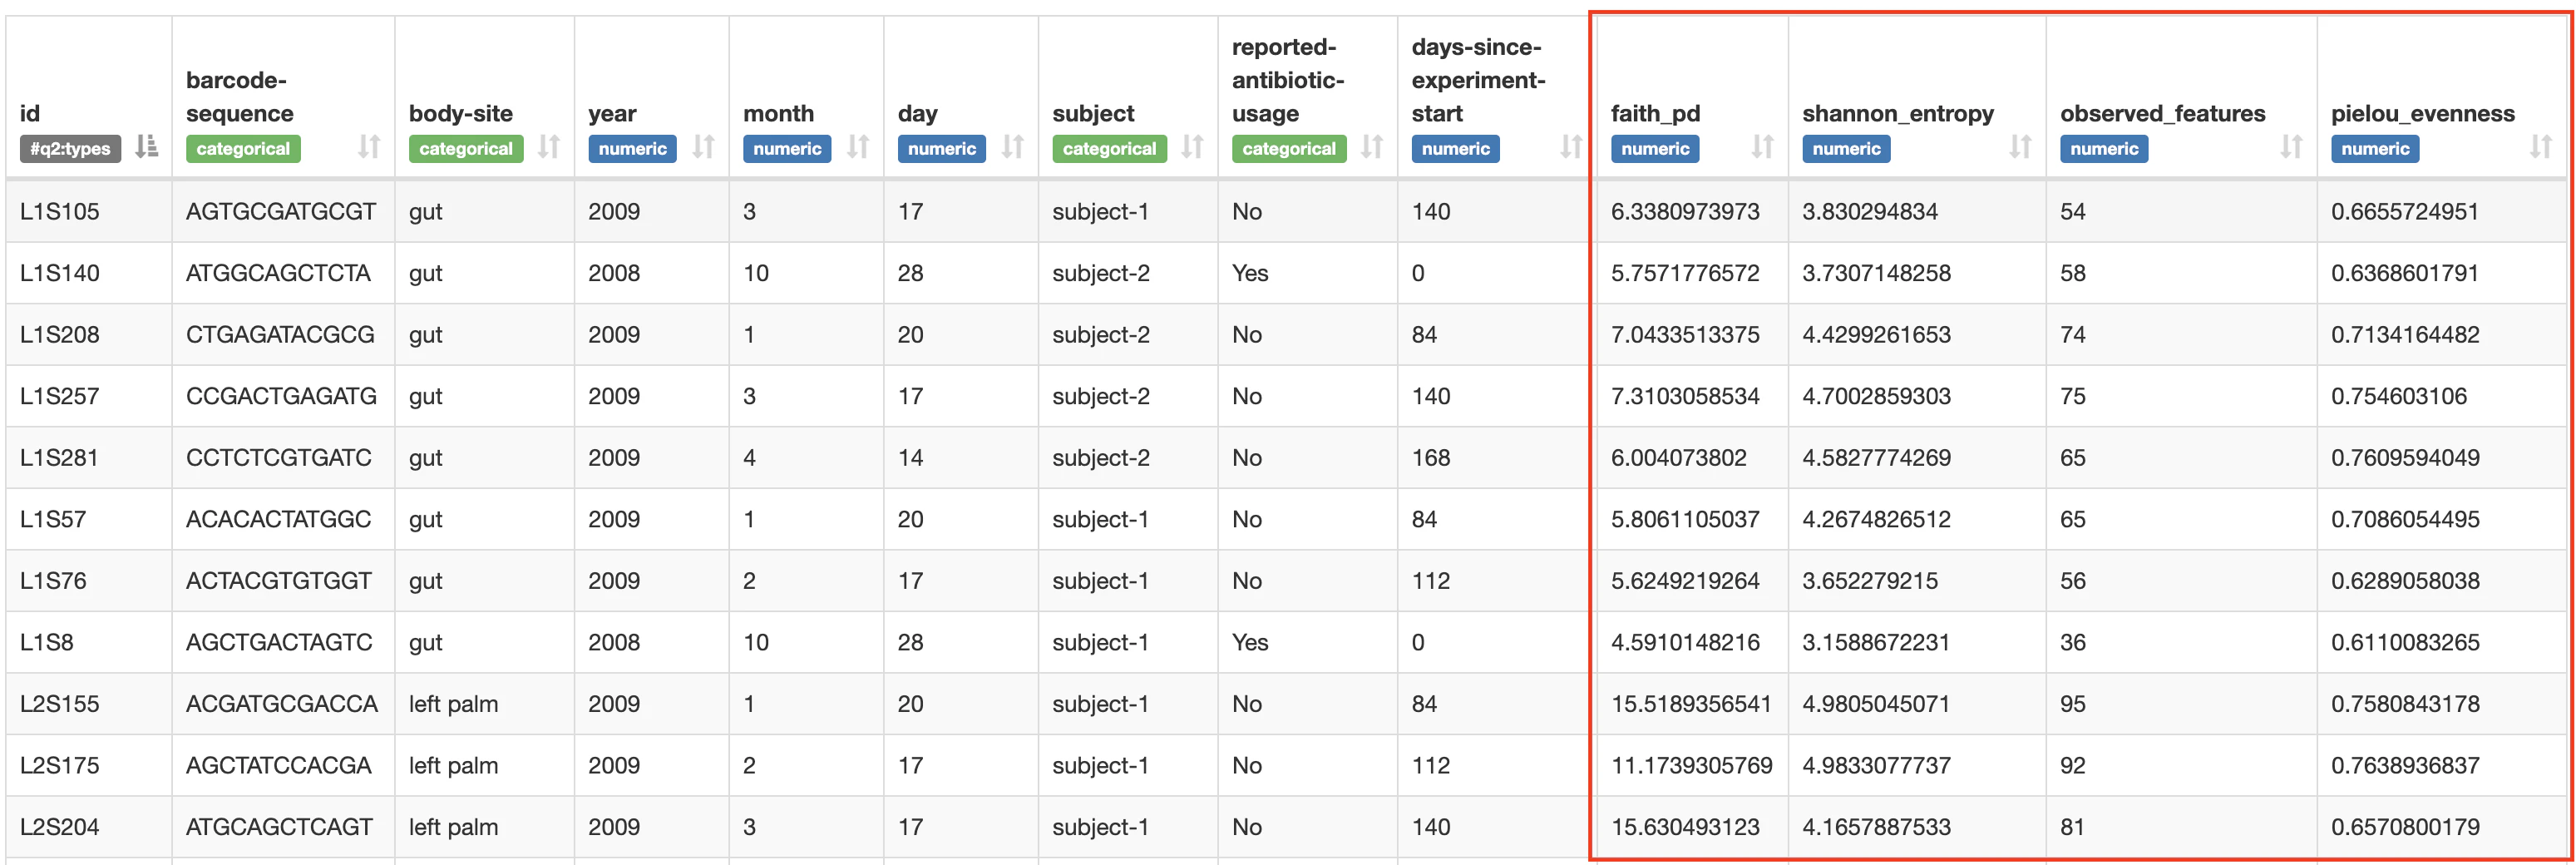Click the id column header label

[30, 114]
